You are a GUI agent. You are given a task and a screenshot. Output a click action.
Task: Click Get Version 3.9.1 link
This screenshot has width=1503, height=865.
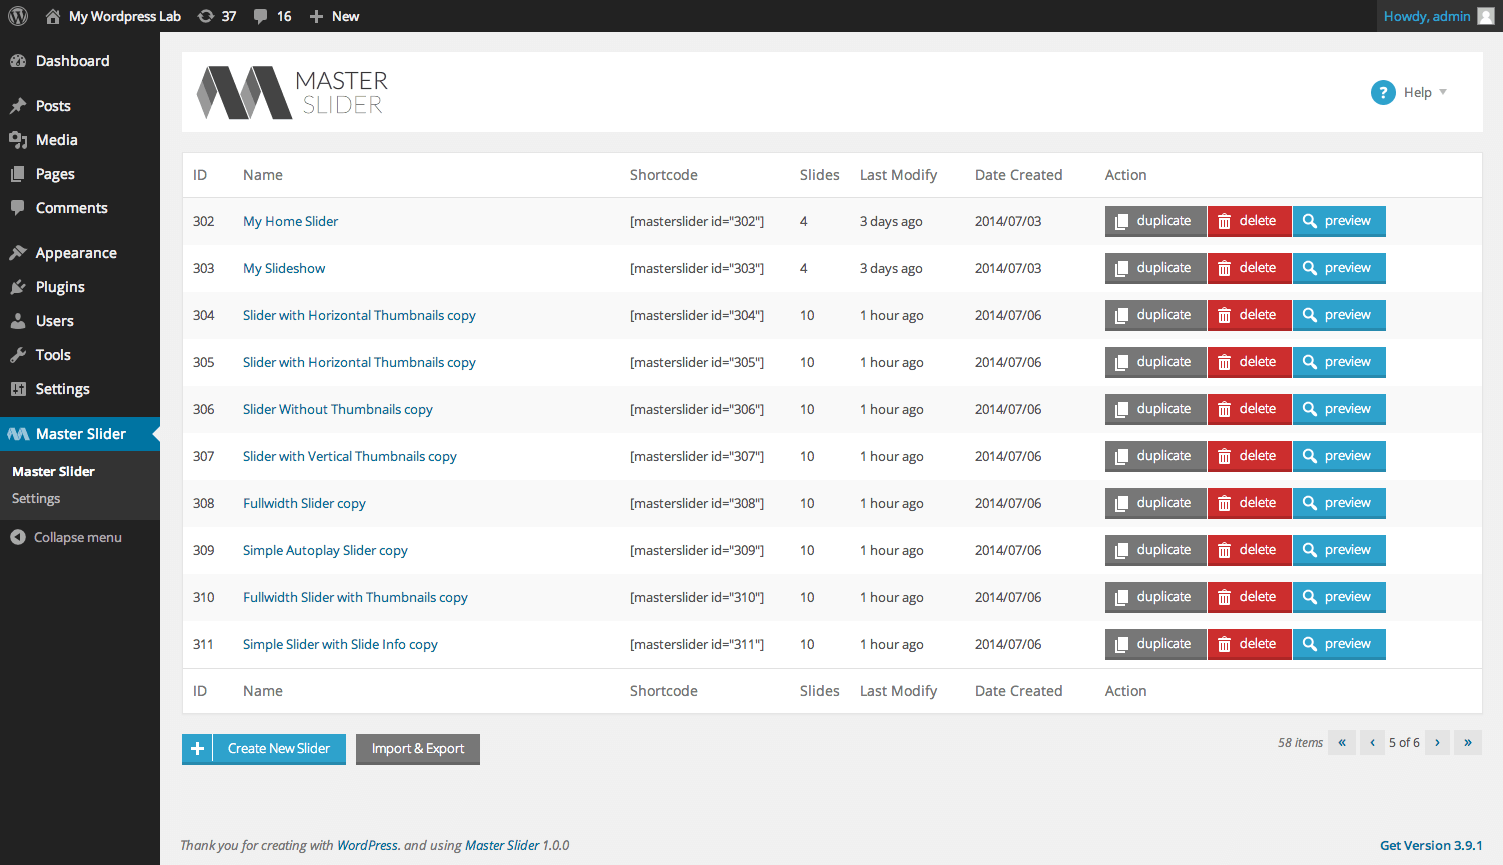click(x=1431, y=845)
